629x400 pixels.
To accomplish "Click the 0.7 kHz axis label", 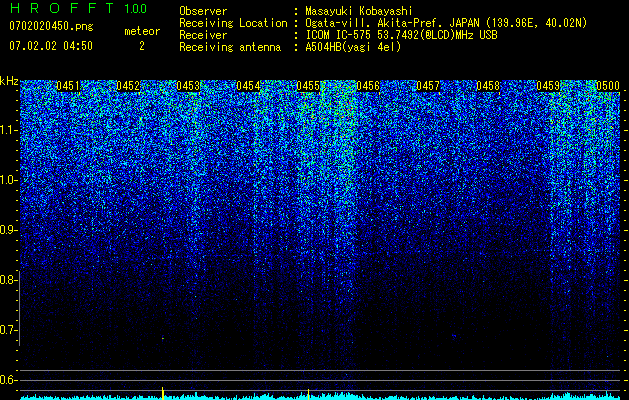I will (x=9, y=330).
